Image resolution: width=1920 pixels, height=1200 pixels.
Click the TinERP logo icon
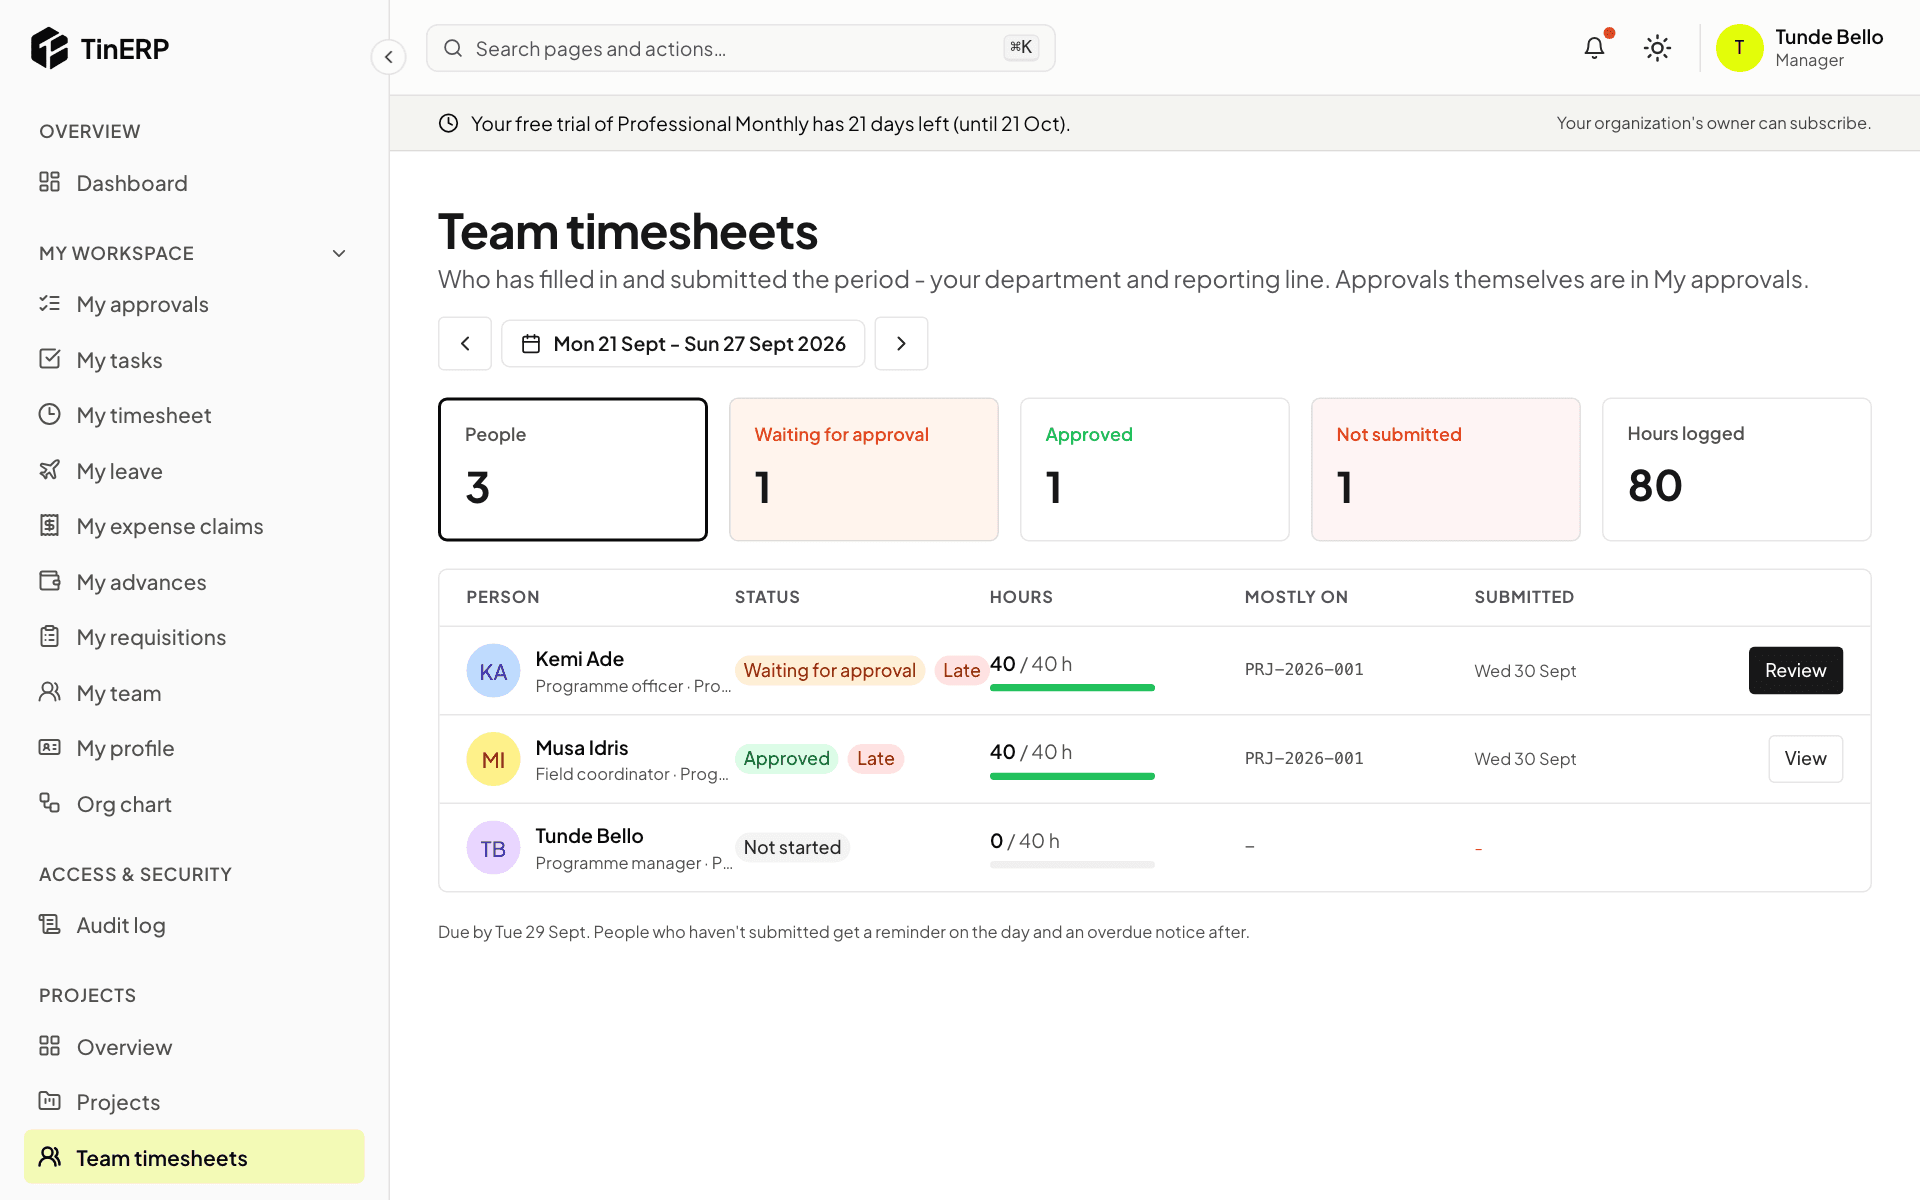(49, 48)
